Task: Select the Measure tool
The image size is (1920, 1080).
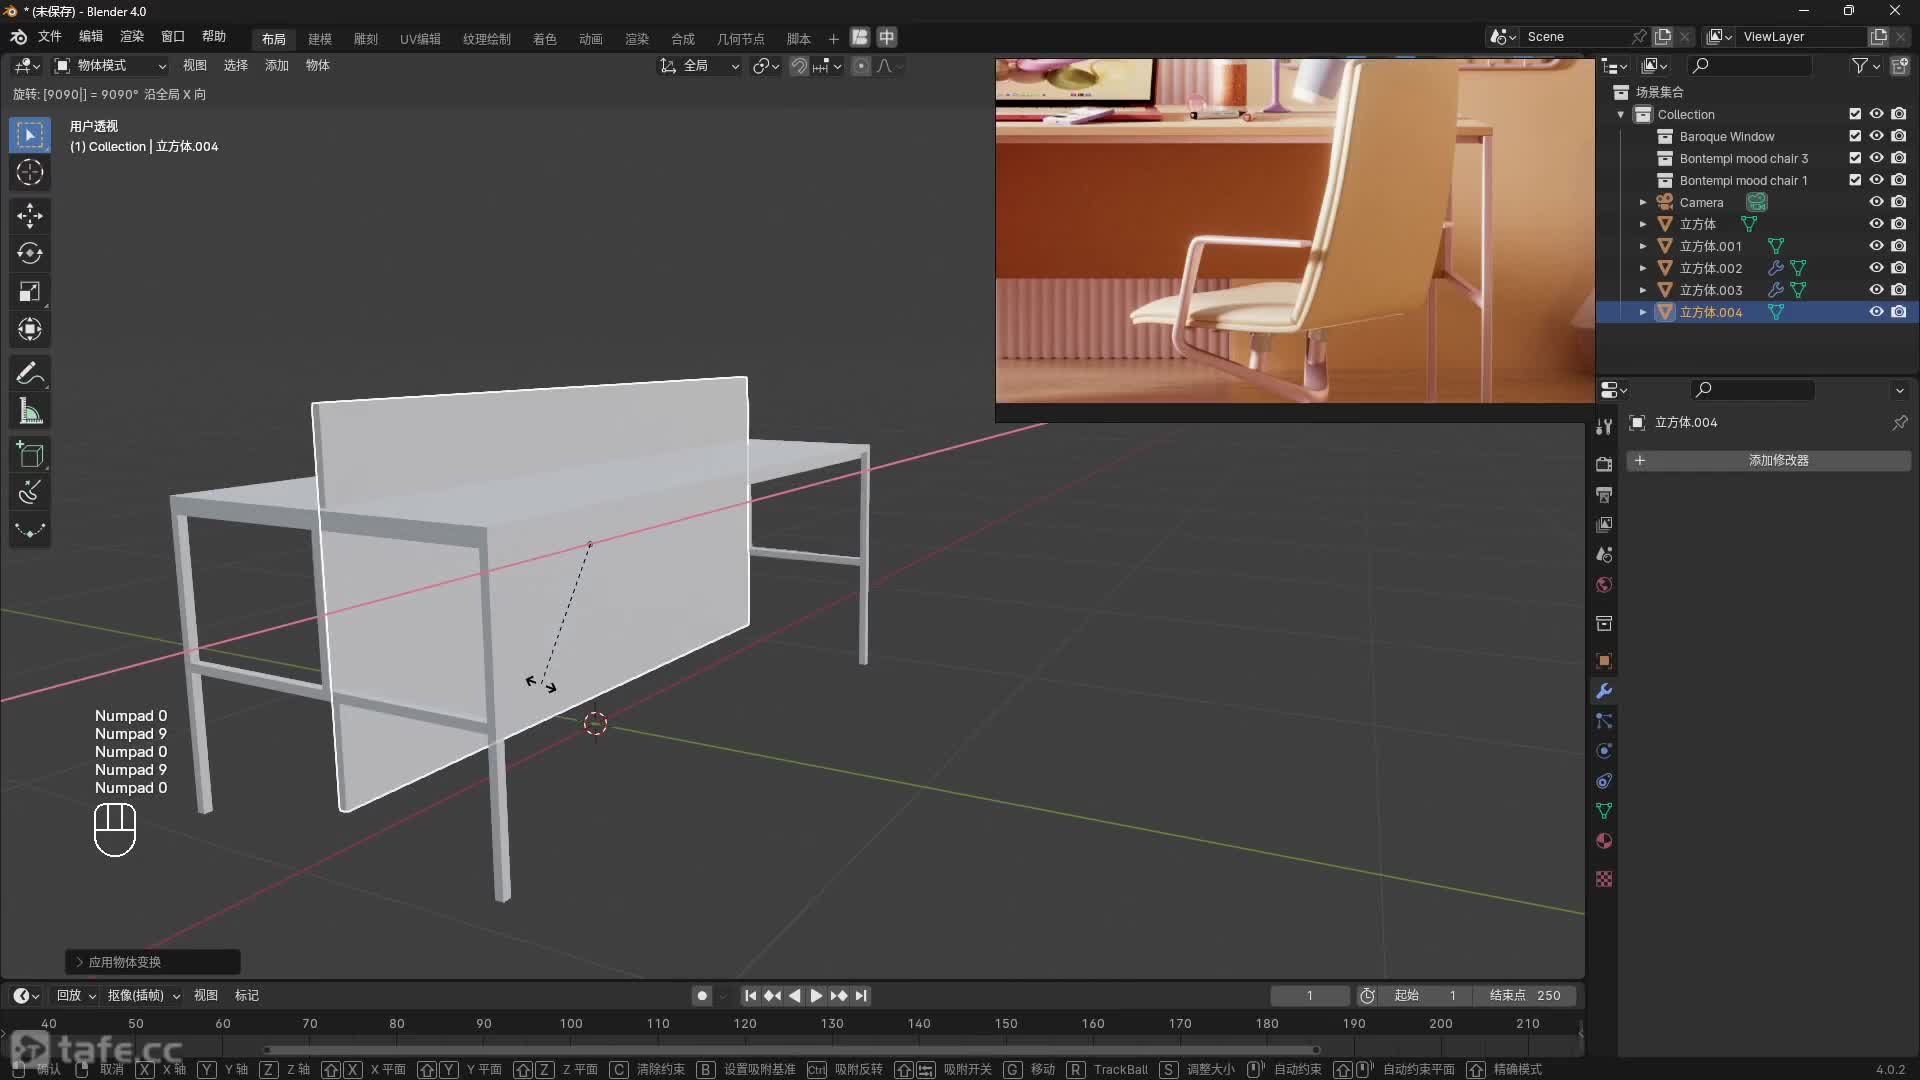Action: [x=30, y=412]
